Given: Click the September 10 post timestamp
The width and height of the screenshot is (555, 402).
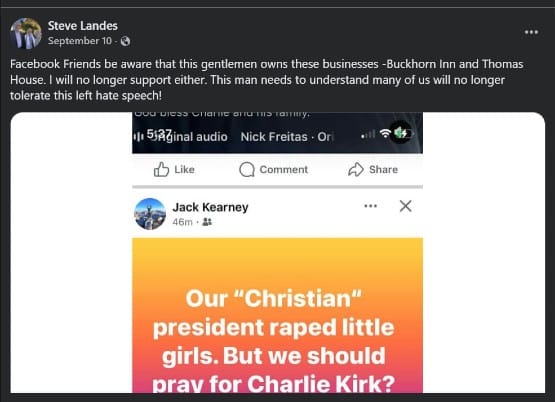Looking at the screenshot, I should pos(80,41).
